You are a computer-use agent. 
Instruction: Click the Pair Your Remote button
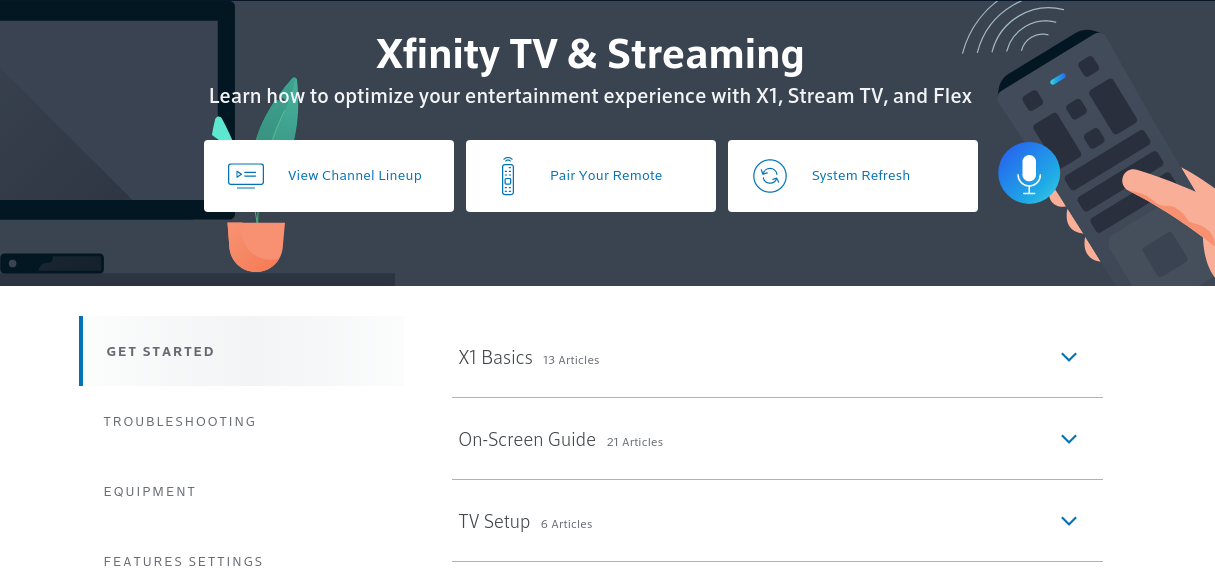pyautogui.click(x=591, y=176)
